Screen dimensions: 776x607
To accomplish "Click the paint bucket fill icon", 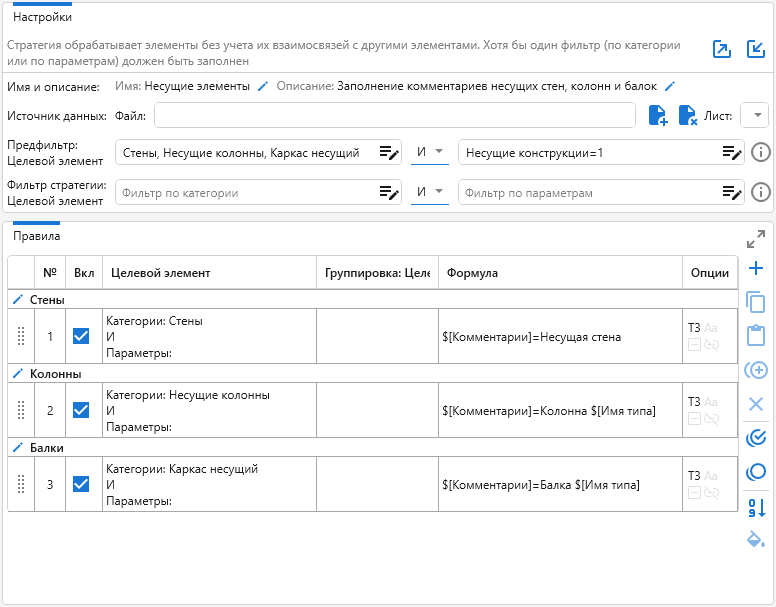I will coord(756,539).
